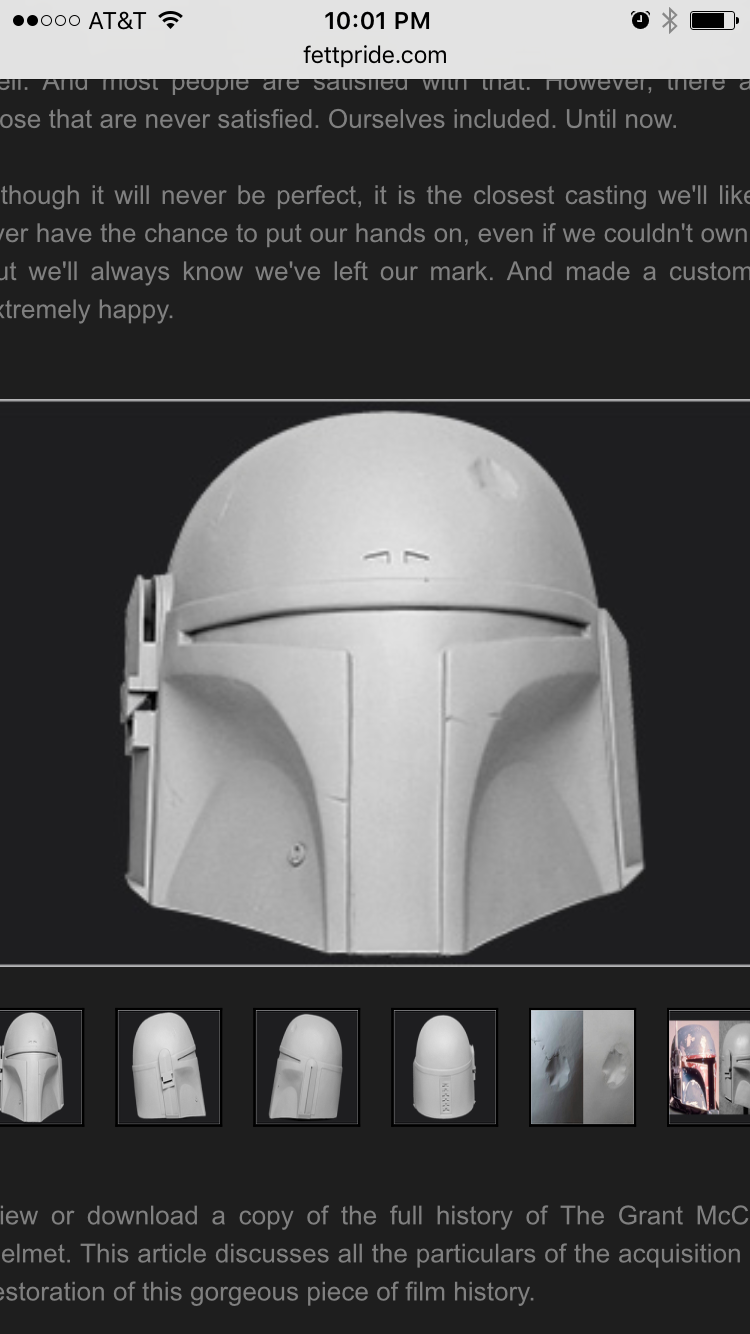750x1334 pixels.
Task: Tap the AT&T signal strength dots
Action: pos(46,20)
